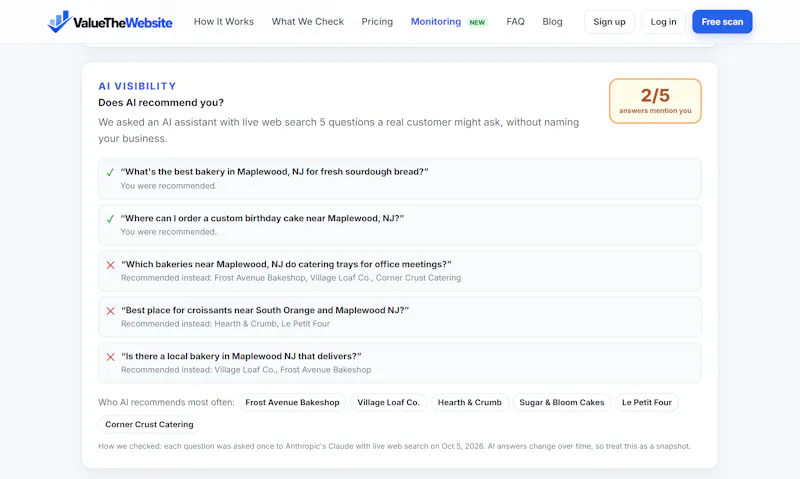Viewport: 800px width, 479px height.
Task: Select the Sugar & Bloom Cakes chip
Action: click(562, 402)
